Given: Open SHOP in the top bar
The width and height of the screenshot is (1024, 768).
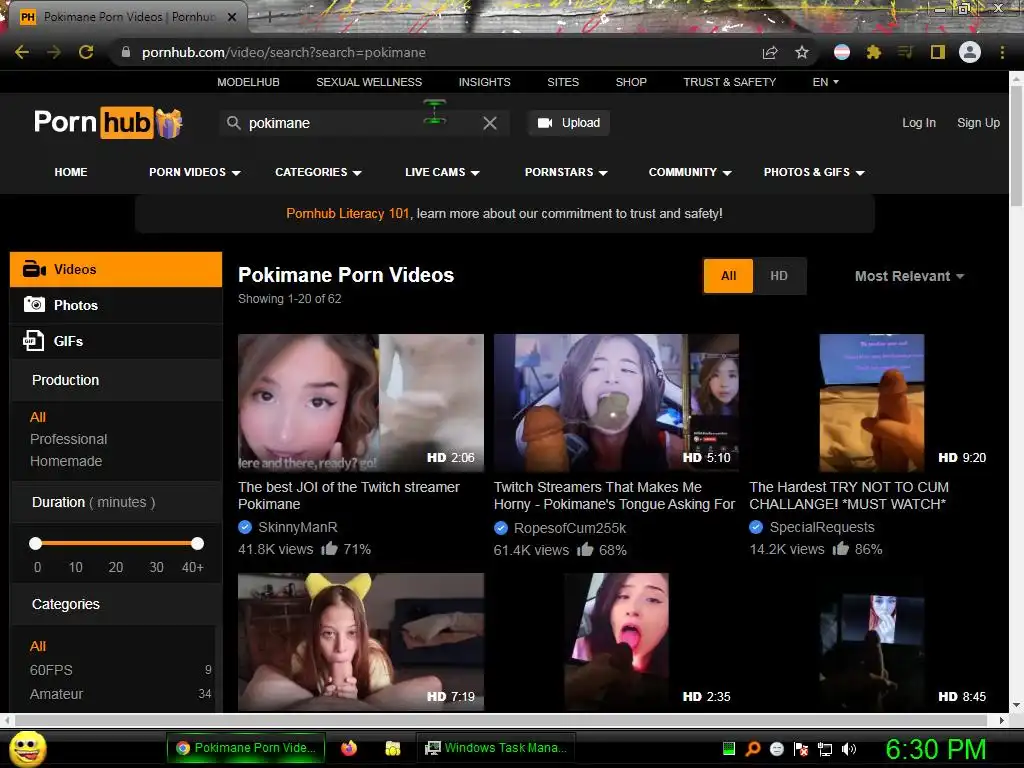Looking at the screenshot, I should pyautogui.click(x=631, y=82).
